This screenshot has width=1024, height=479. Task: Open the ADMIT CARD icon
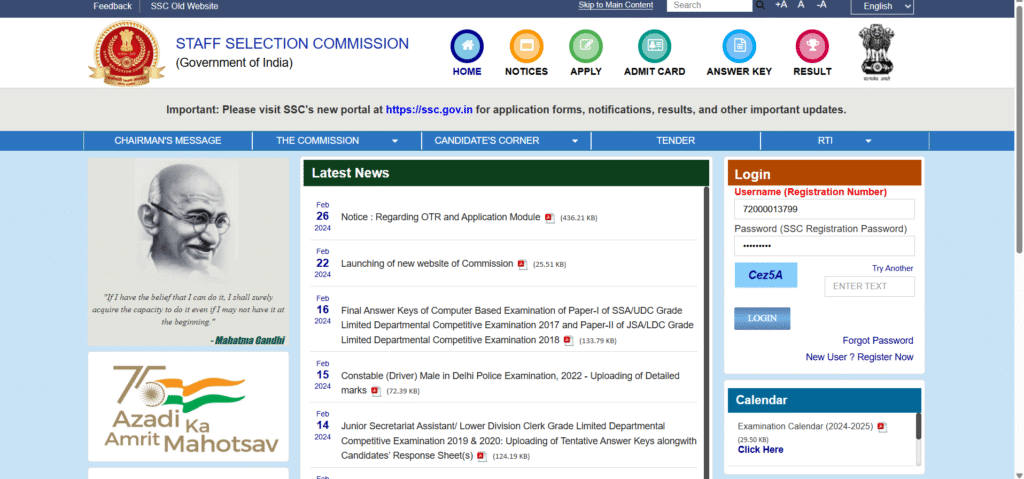pos(654,46)
